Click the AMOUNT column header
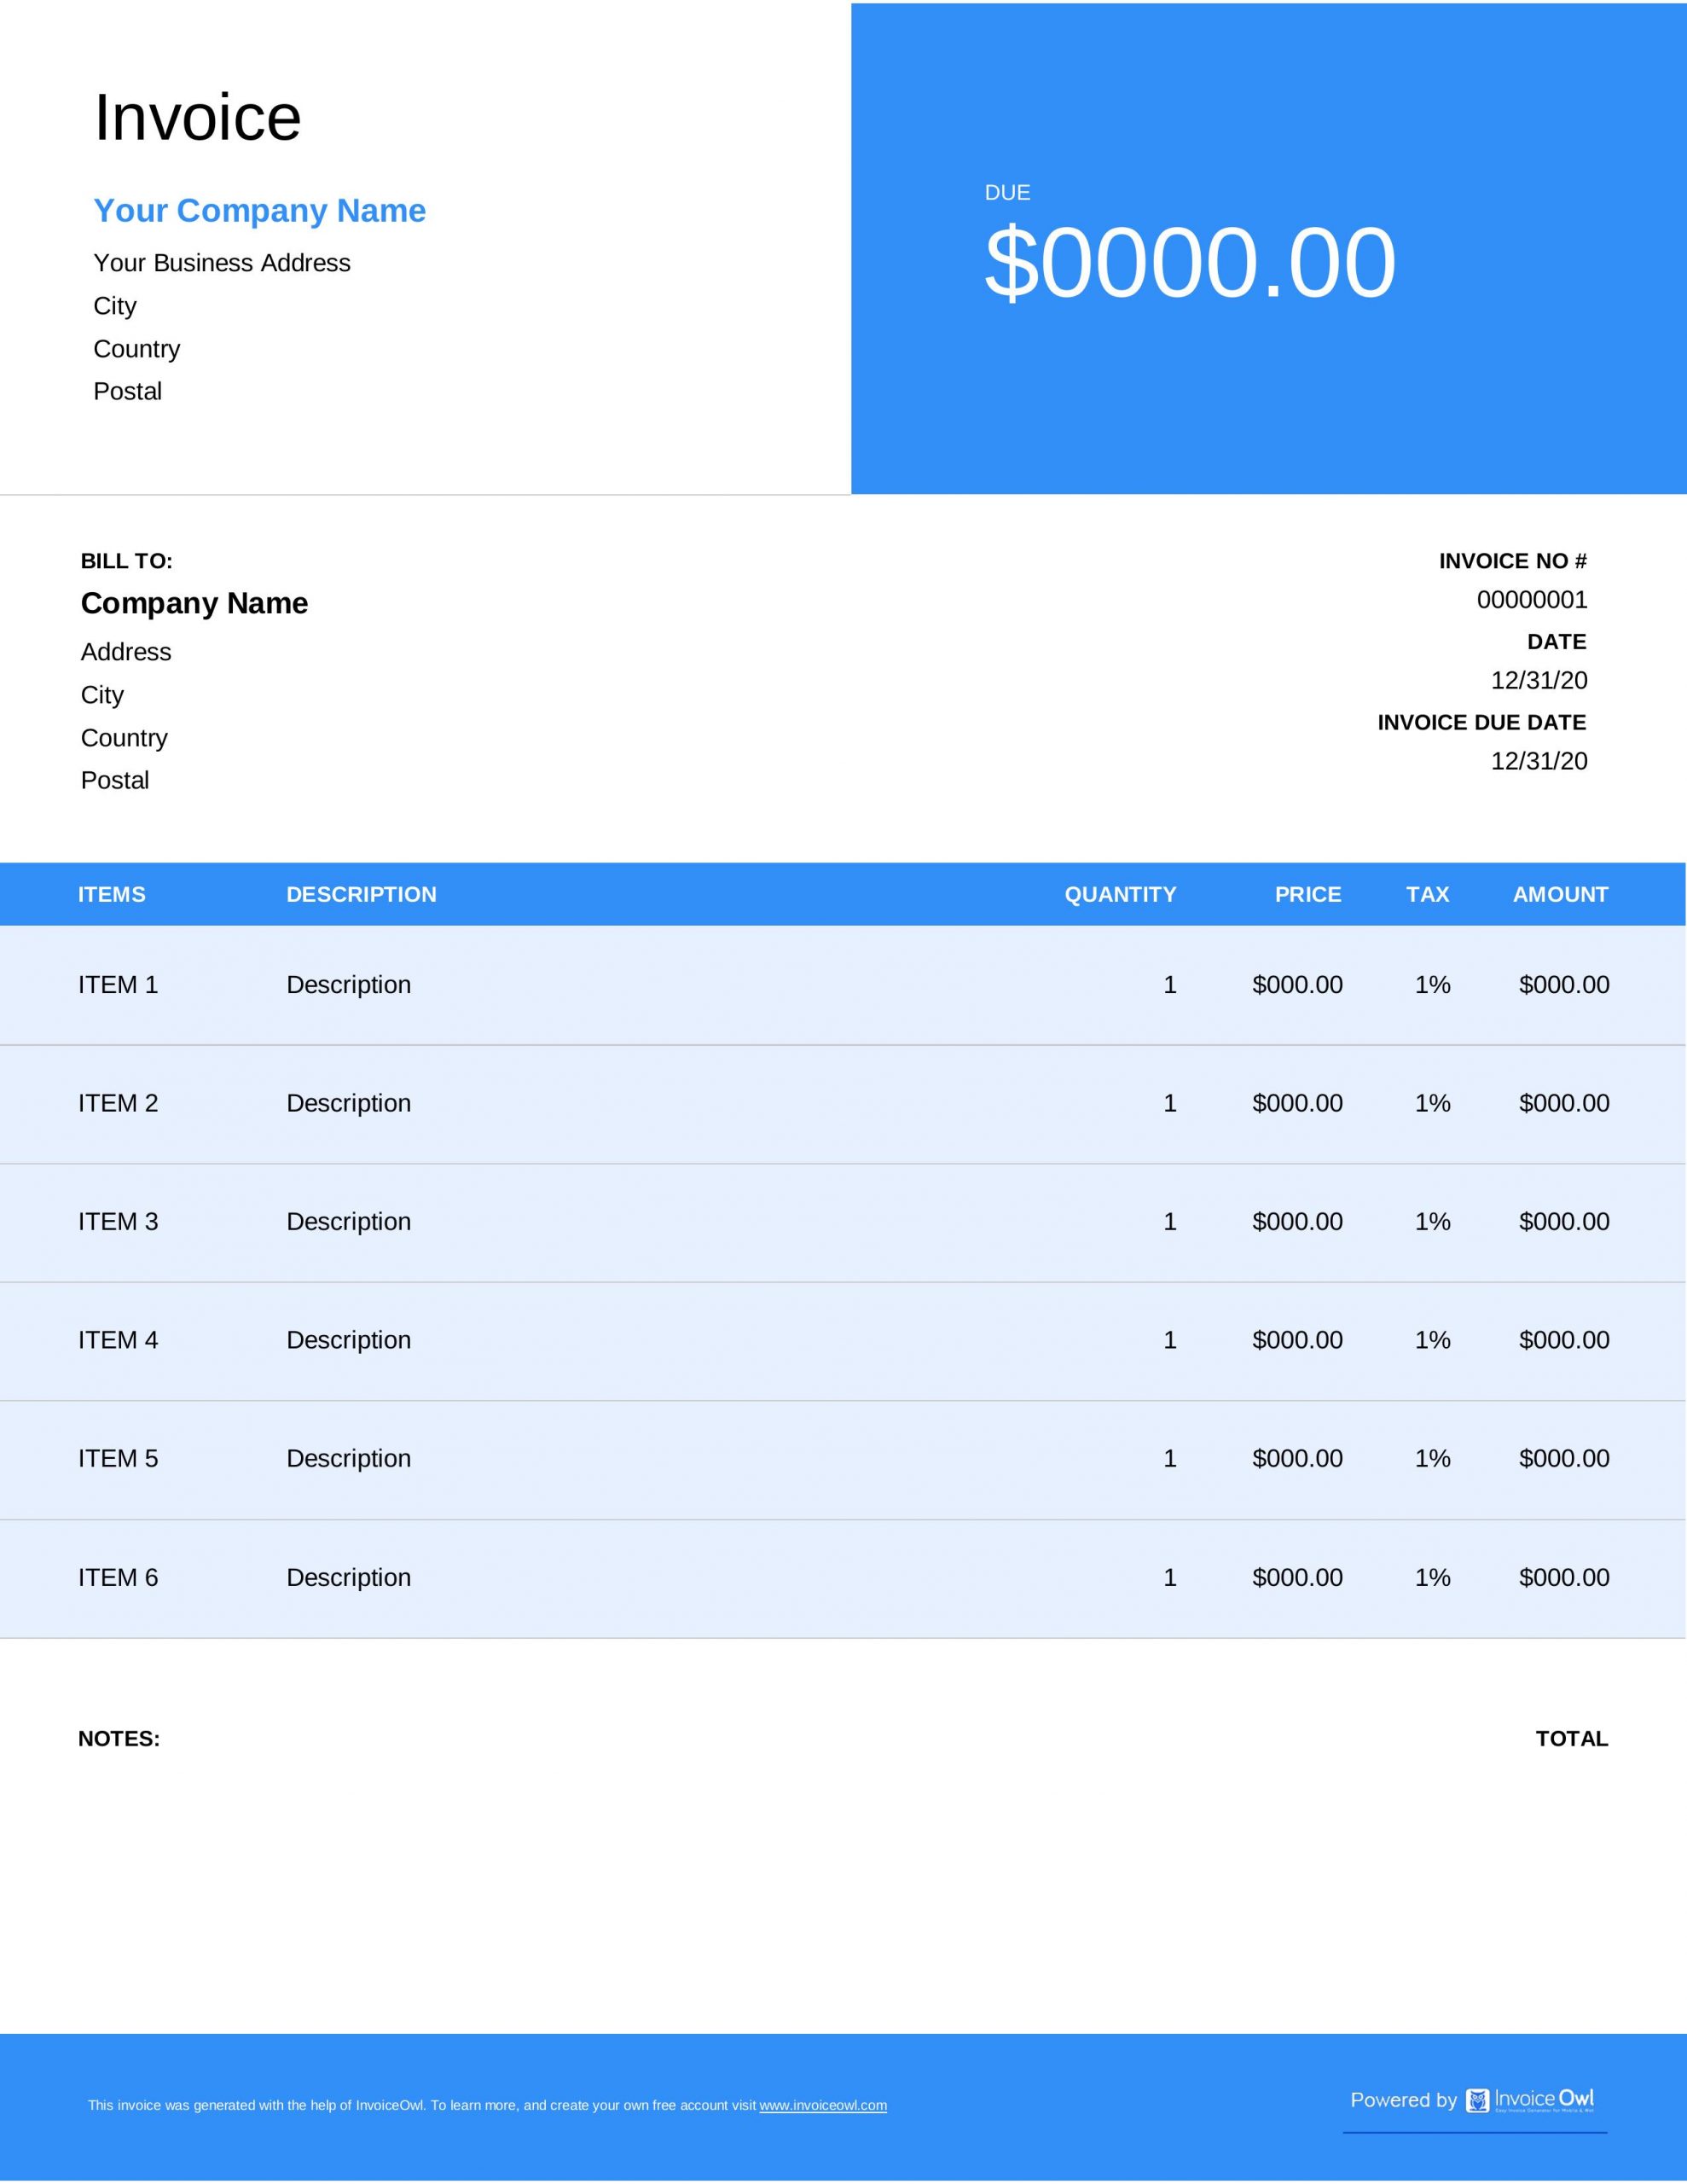This screenshot has height=2184, width=1687. tap(1559, 894)
